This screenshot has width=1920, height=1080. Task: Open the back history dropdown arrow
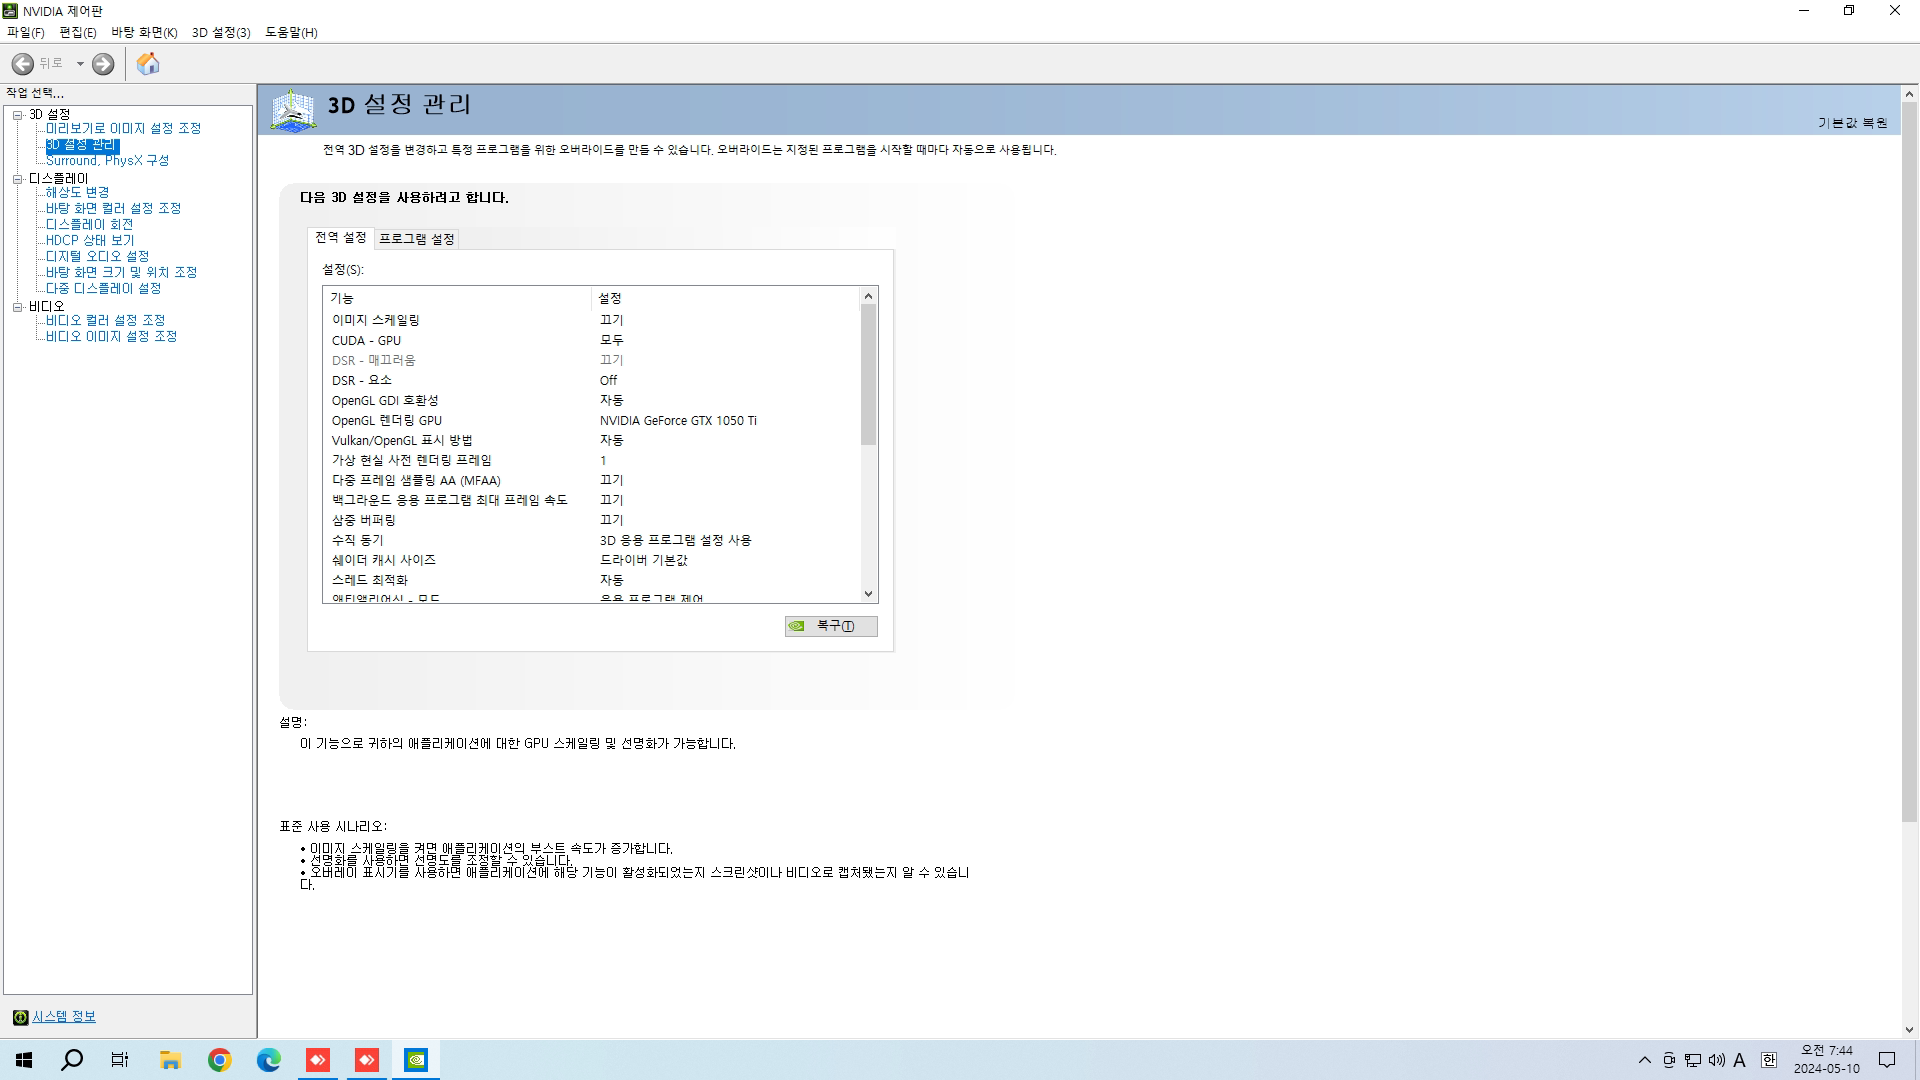tap(80, 64)
